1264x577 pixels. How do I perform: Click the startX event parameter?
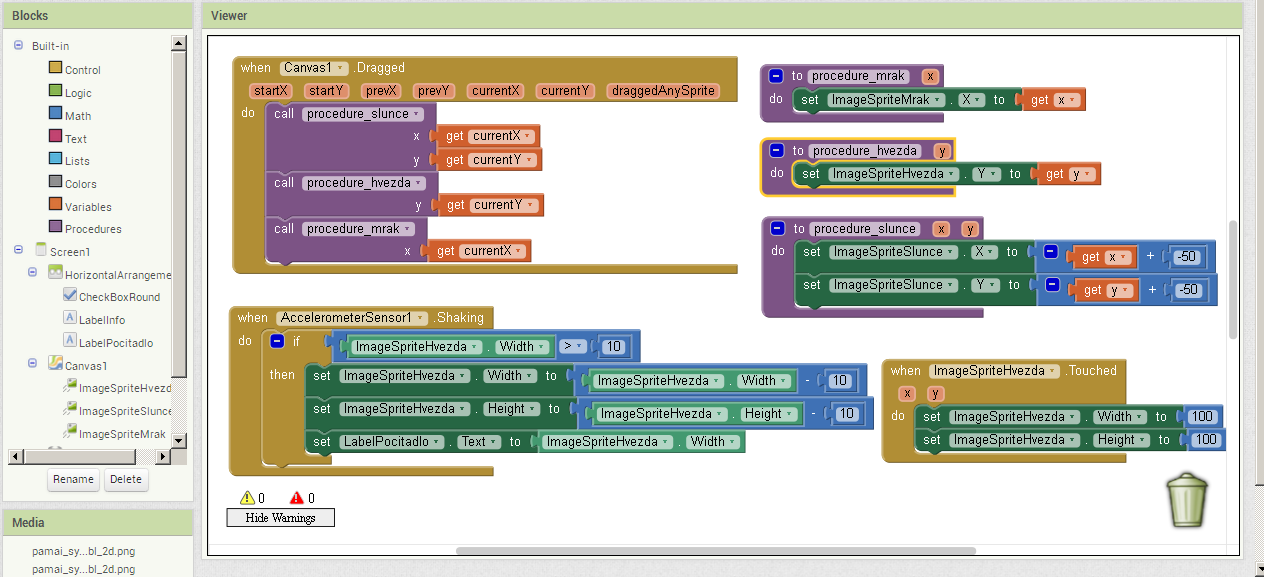[x=271, y=90]
